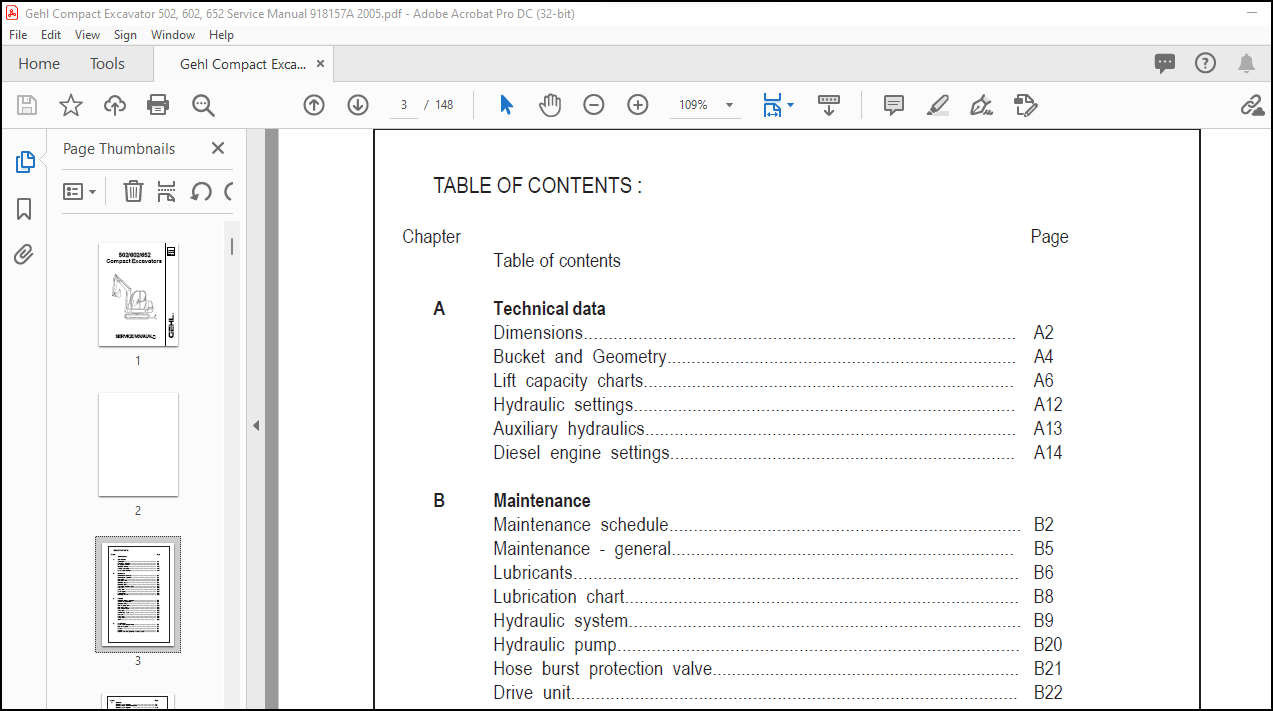This screenshot has height=711, width=1273.
Task: Upload the file to the cloud
Action: 115,105
